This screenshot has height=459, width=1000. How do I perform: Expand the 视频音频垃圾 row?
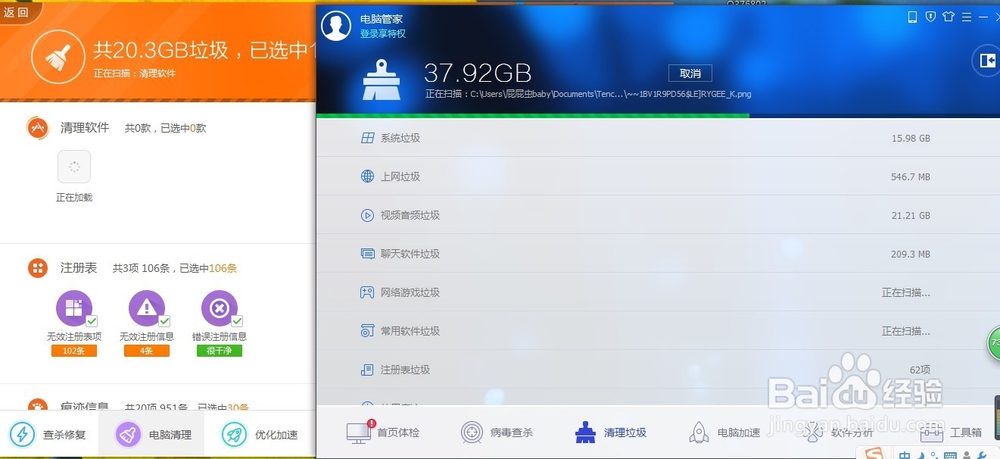tap(658, 215)
